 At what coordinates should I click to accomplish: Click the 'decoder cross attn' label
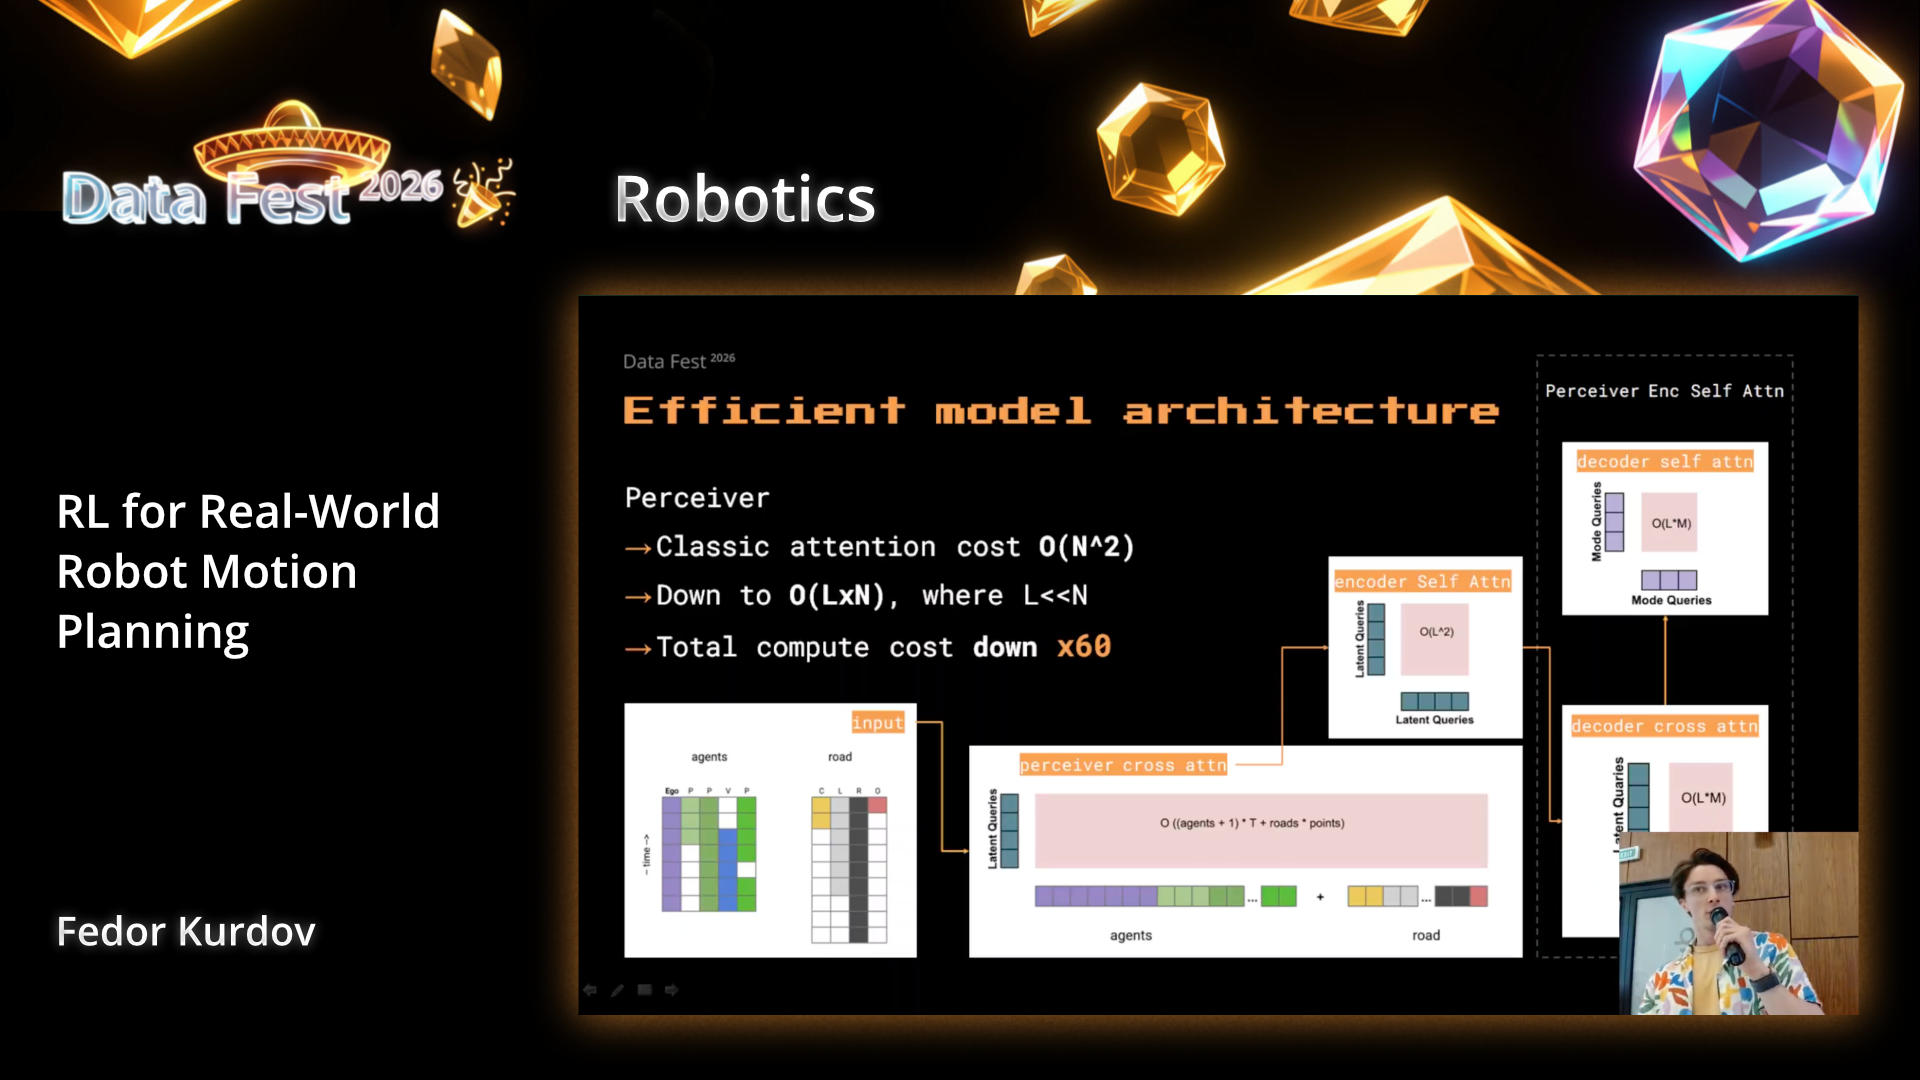[1665, 727]
